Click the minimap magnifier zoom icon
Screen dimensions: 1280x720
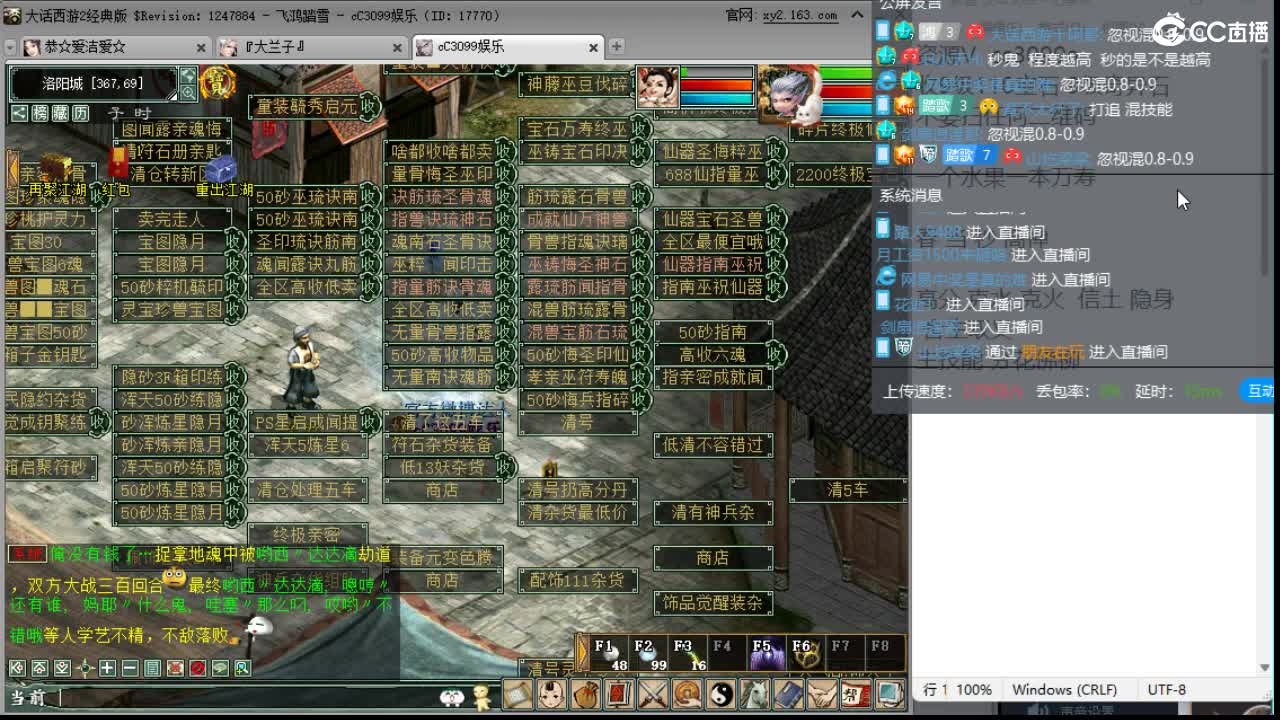coord(187,93)
